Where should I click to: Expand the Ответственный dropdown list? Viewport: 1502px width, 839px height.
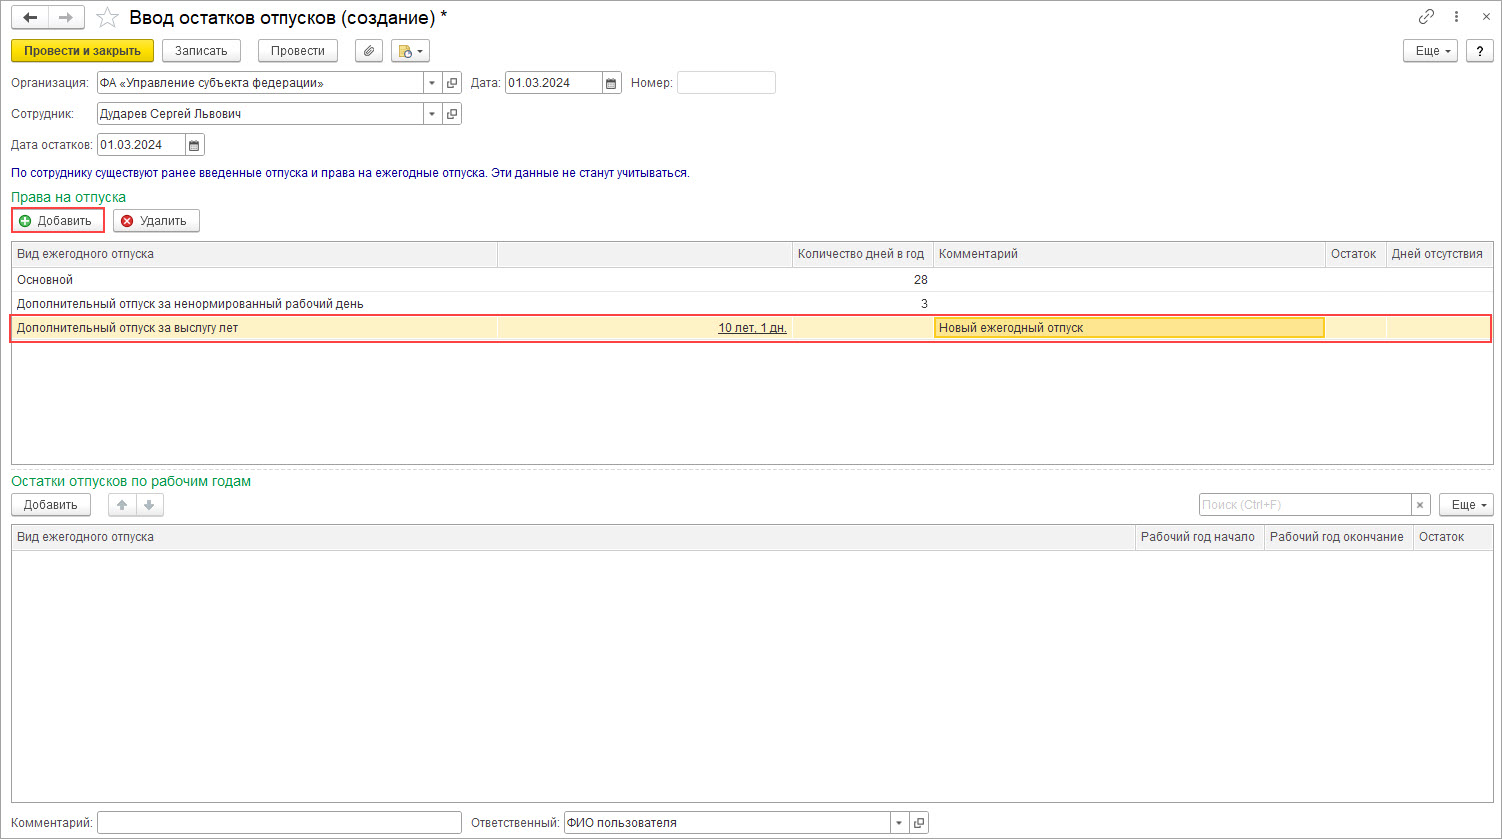(x=899, y=823)
